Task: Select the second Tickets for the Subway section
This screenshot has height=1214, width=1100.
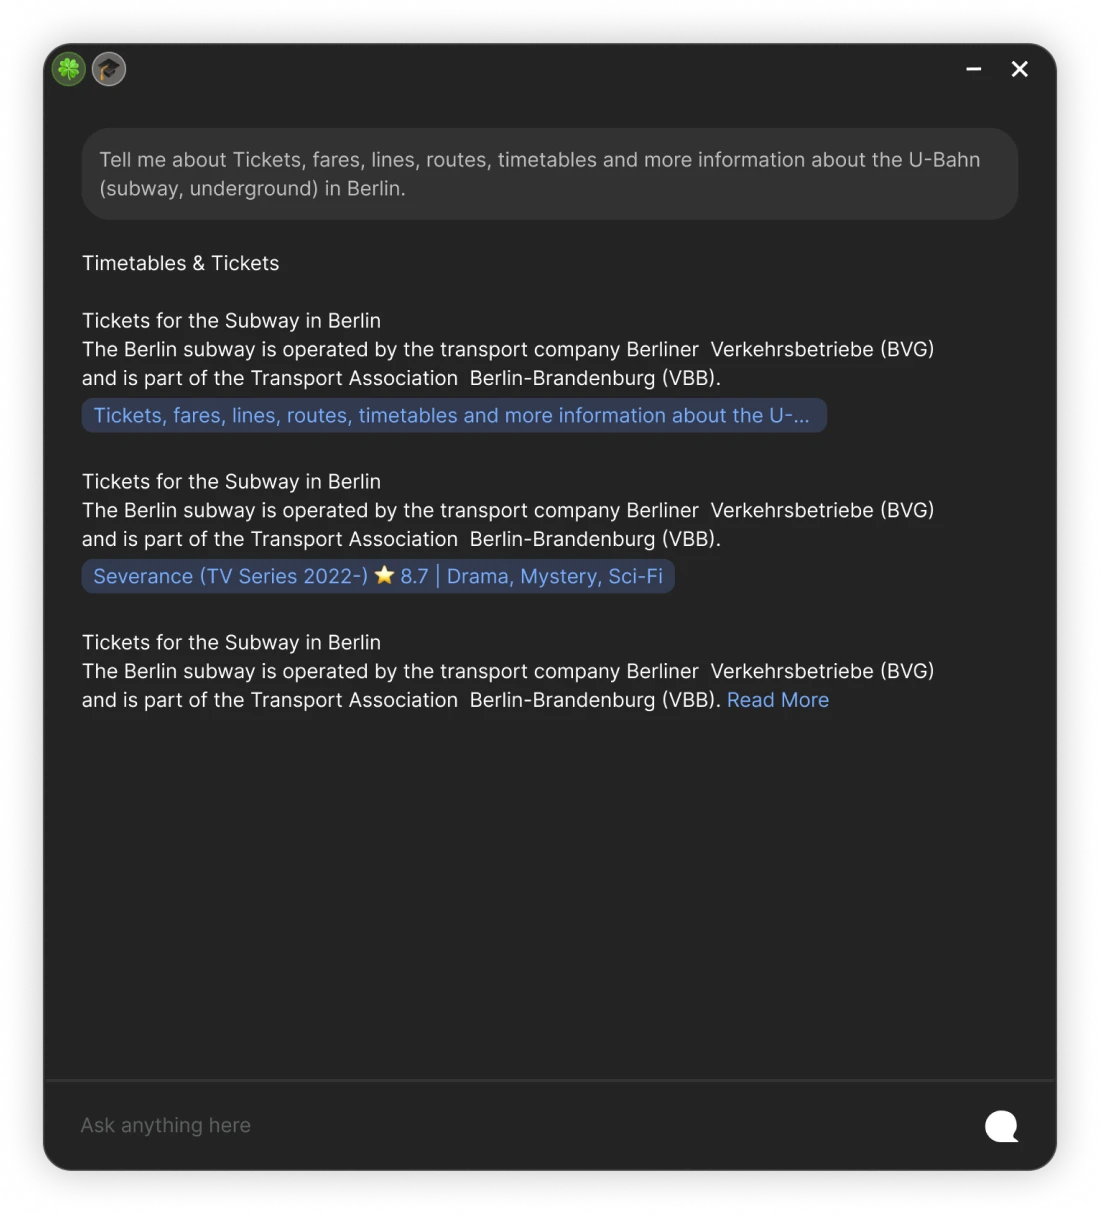Action: (x=231, y=481)
